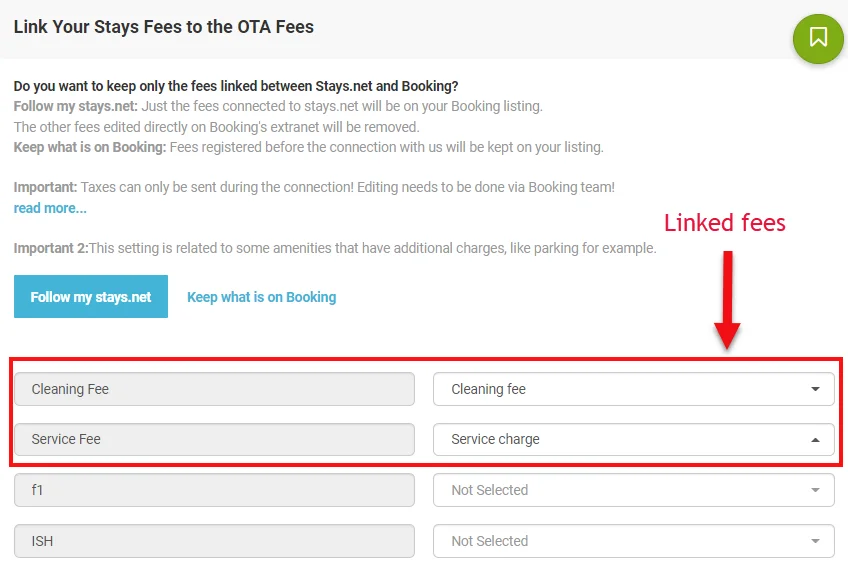Click the ISH fee field
The height and width of the screenshot is (586, 848).
[214, 541]
